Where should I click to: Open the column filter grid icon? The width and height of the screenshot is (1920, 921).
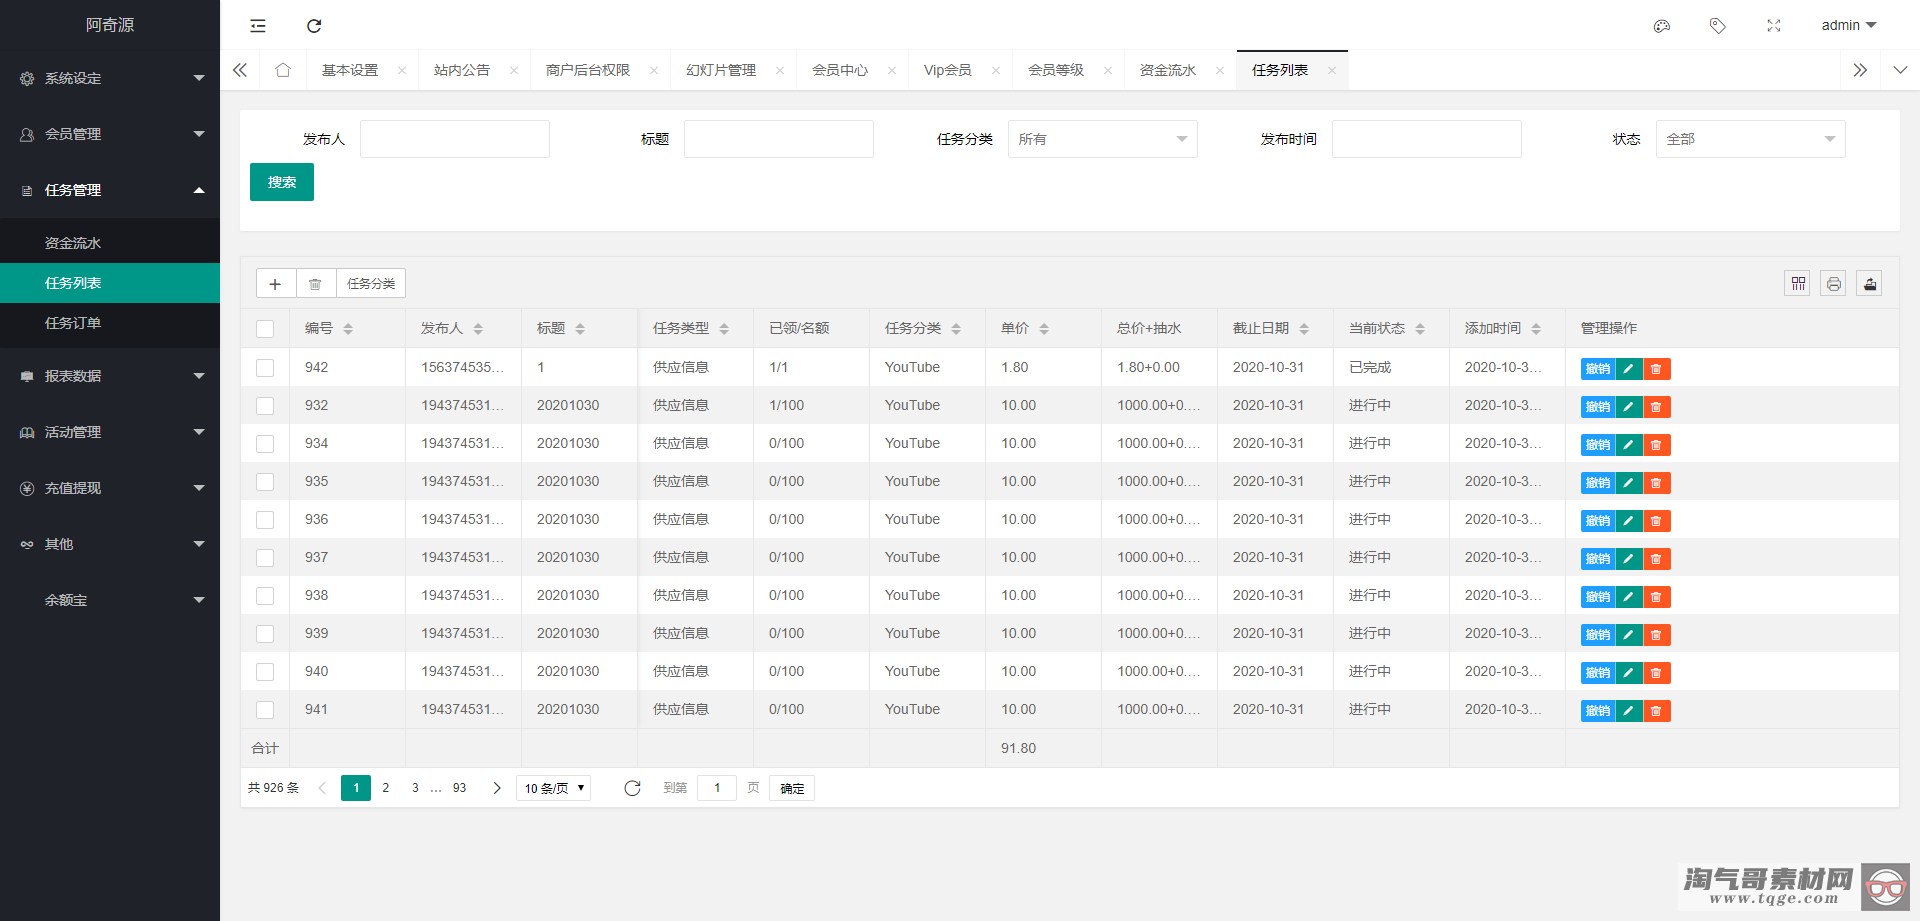click(x=1798, y=284)
